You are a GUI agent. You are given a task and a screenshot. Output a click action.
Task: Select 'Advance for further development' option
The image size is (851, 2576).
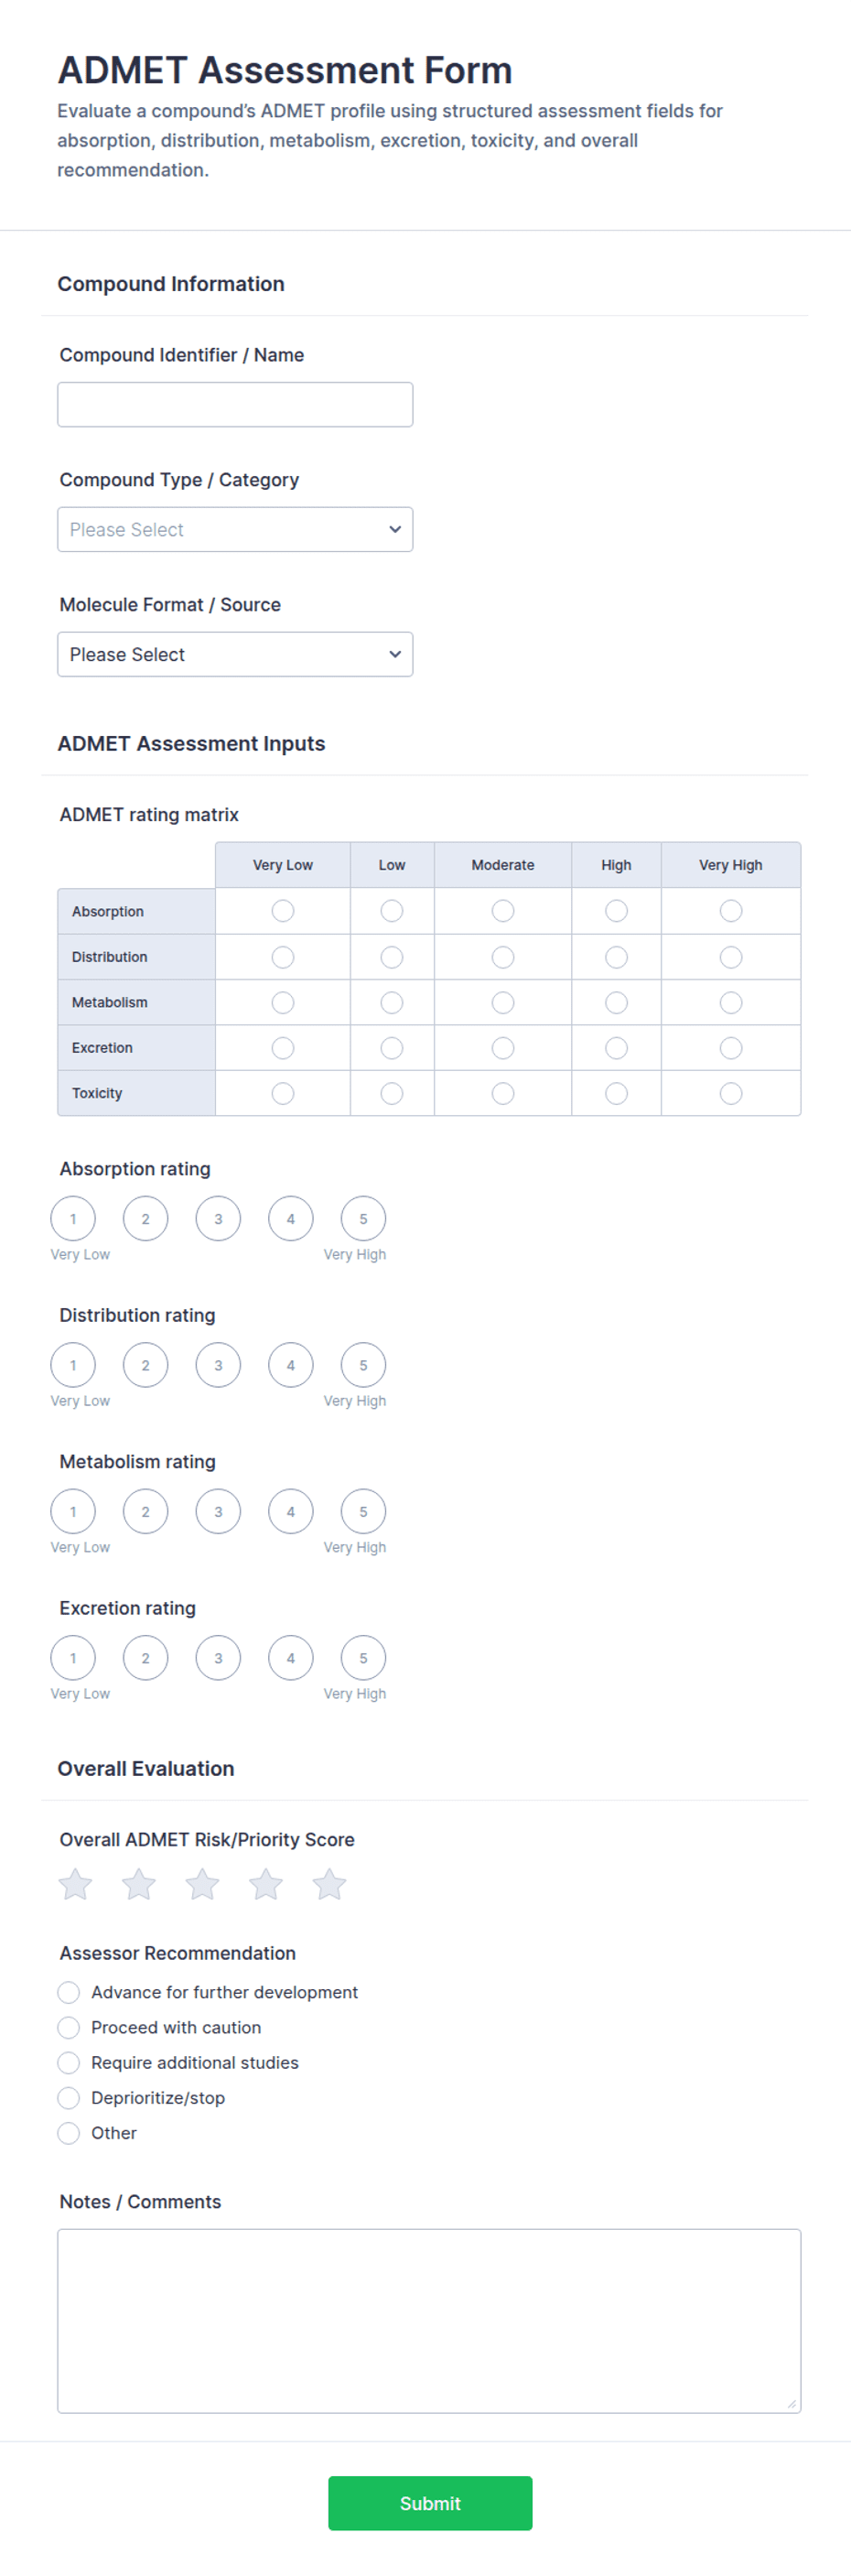point(68,1992)
